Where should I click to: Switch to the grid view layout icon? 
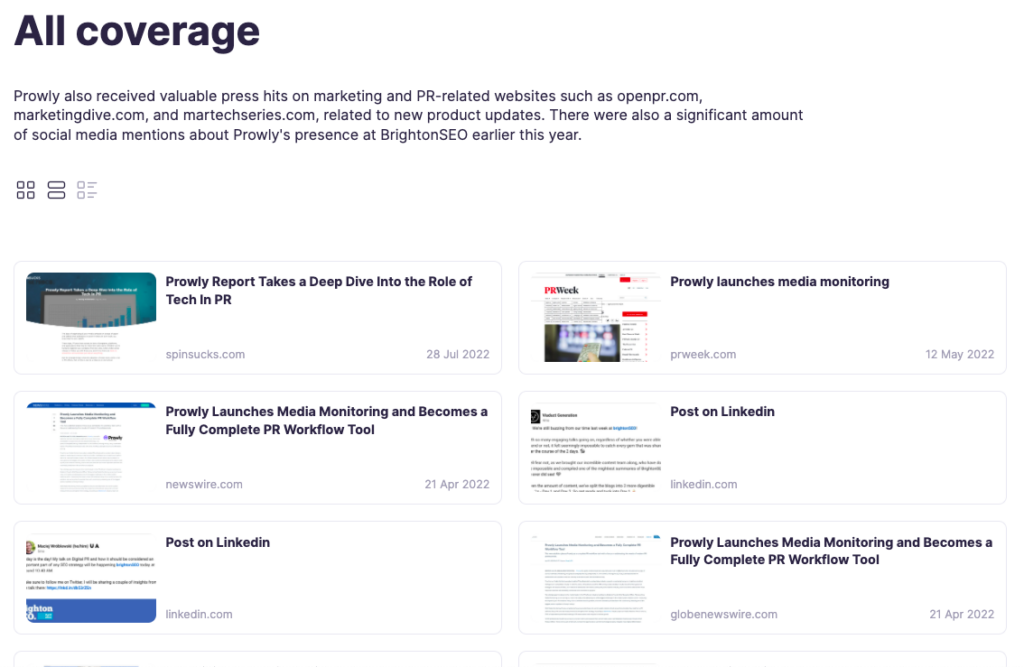tap(26, 190)
